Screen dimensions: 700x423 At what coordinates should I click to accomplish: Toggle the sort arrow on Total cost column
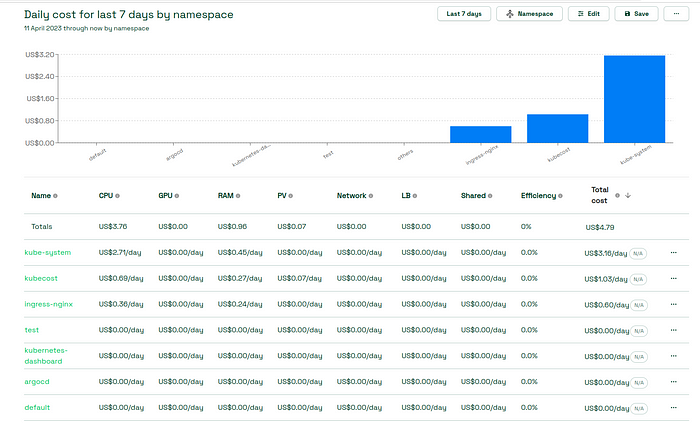(628, 195)
